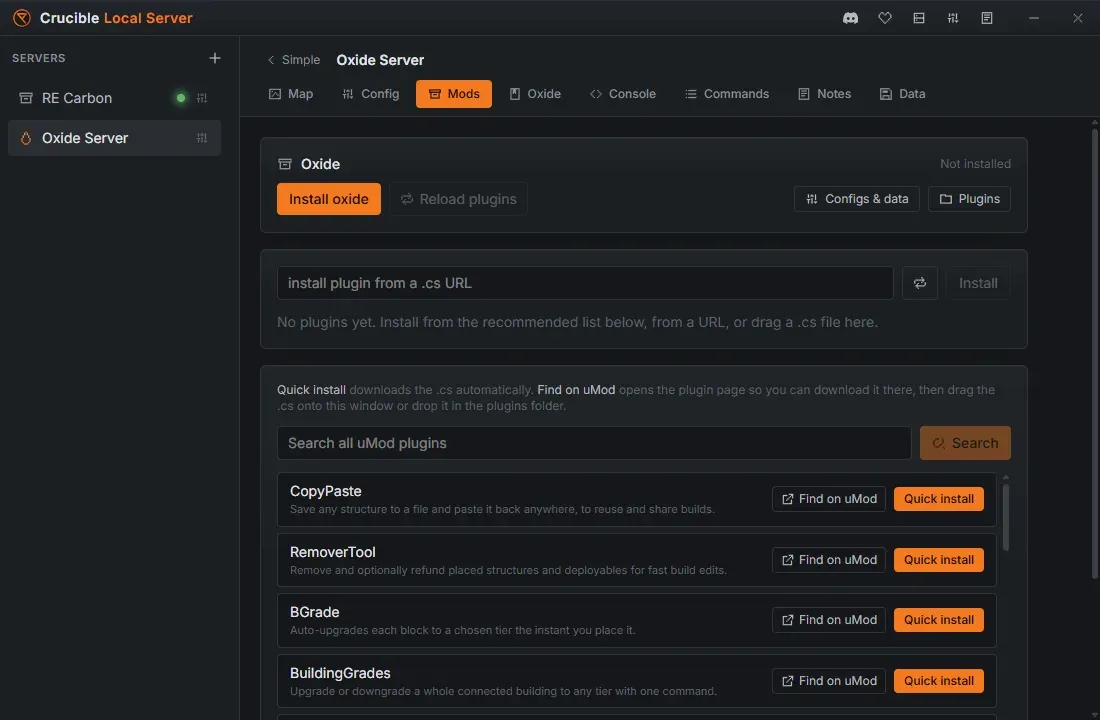The width and height of the screenshot is (1100, 720).
Task: Click the plugin list scrollbar thumb
Action: coord(1006,518)
